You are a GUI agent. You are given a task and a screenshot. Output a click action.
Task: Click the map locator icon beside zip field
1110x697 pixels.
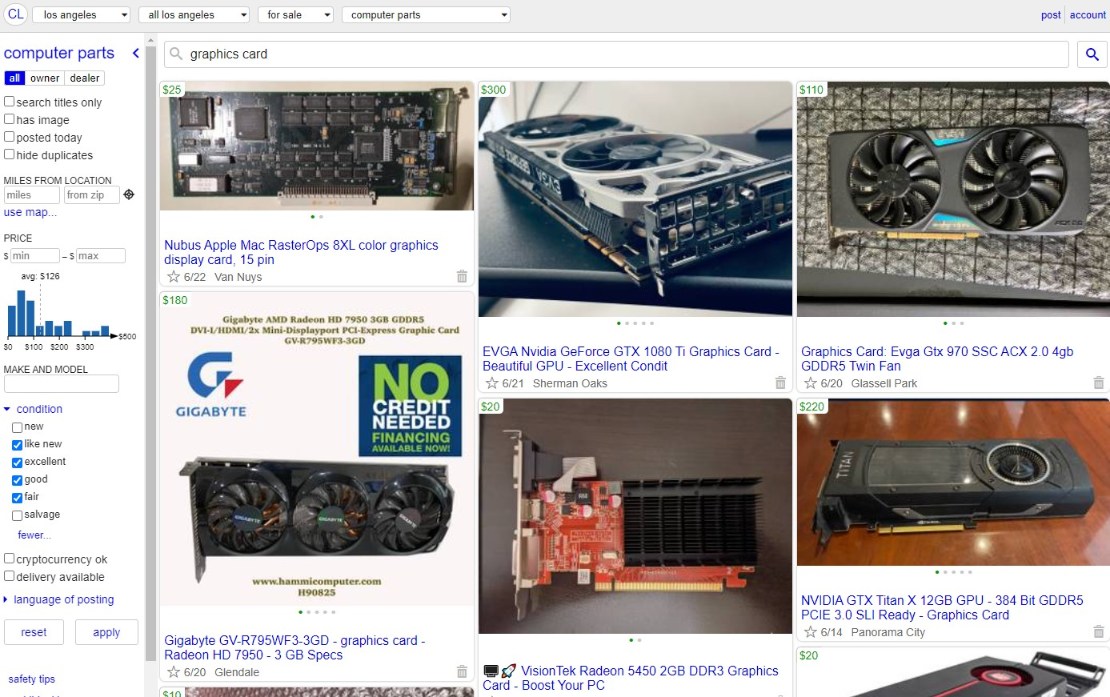(128, 195)
